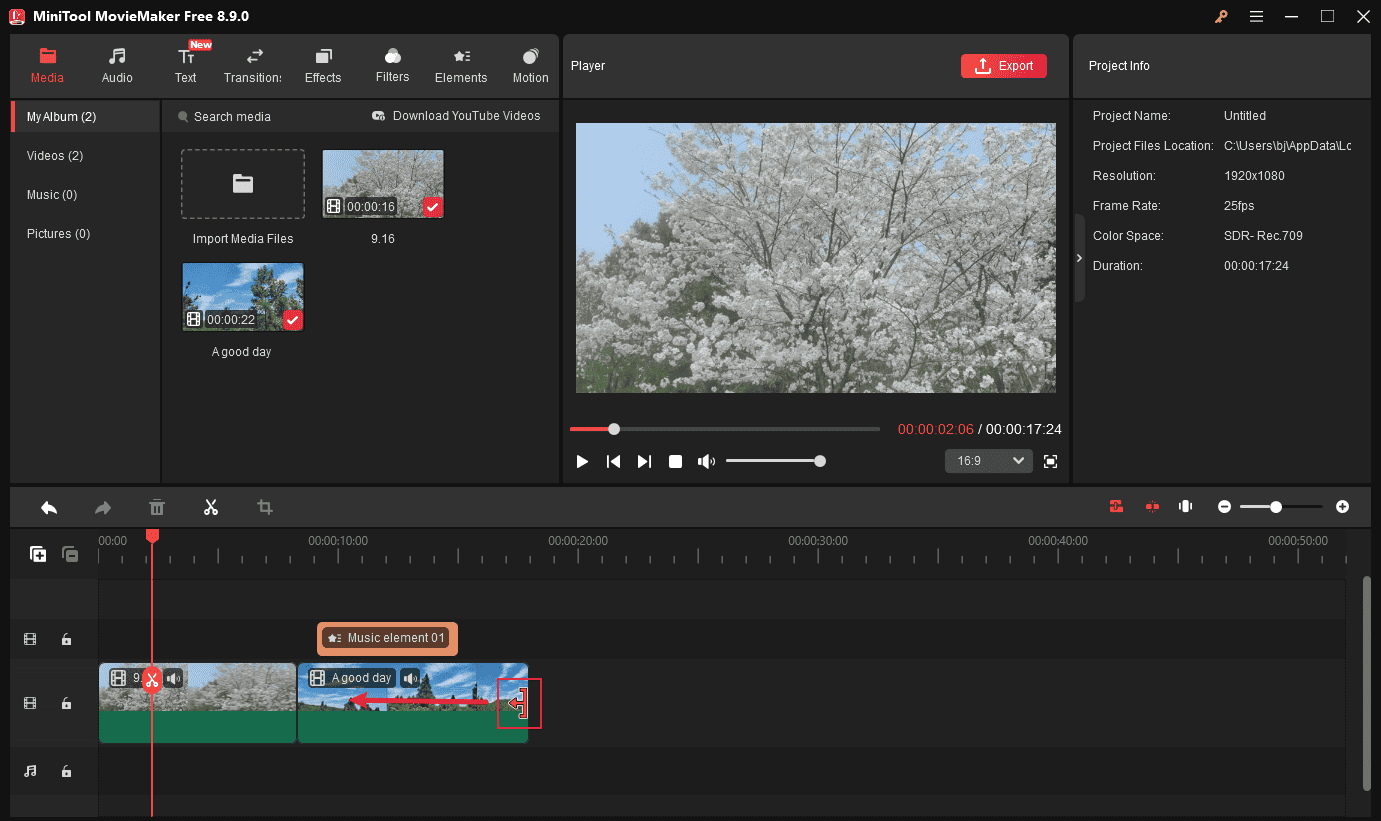The image size is (1381, 821).
Task: Mute the 9.16 clip audio
Action: click(174, 678)
